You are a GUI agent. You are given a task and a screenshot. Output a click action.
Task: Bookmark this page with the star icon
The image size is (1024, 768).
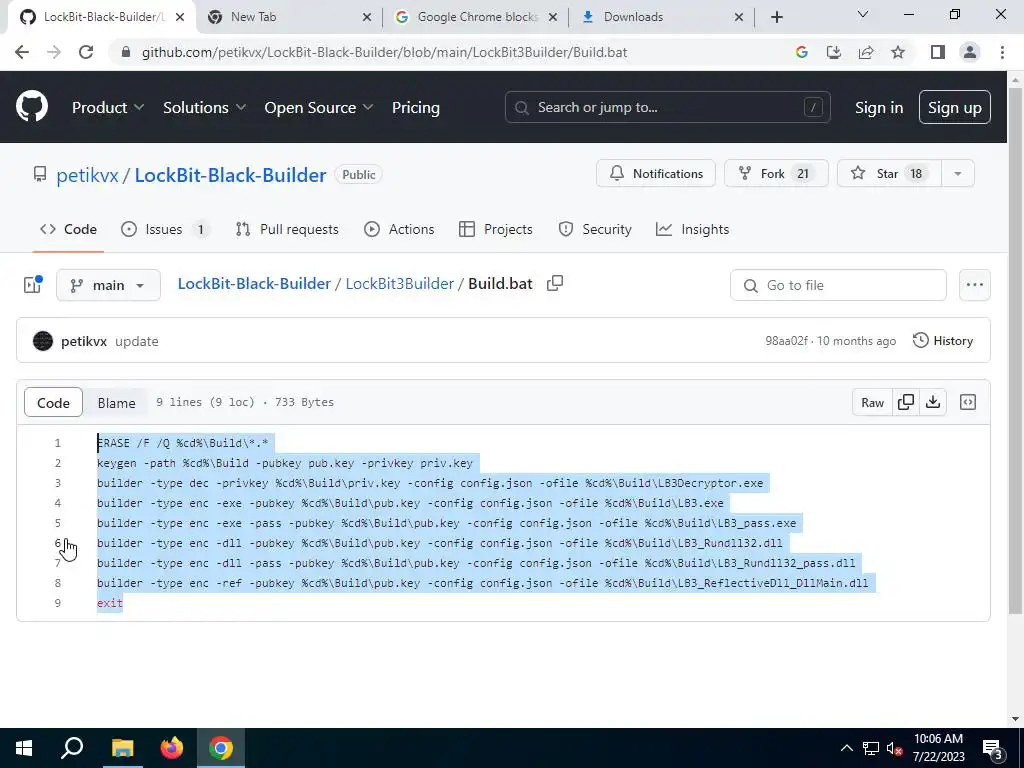898,52
